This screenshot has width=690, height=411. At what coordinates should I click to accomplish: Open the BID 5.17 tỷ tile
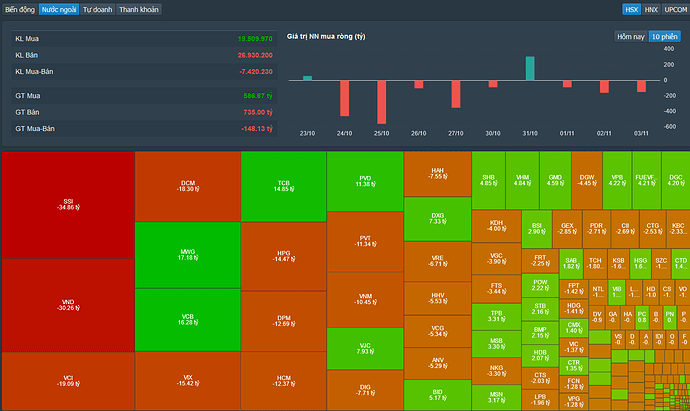click(438, 395)
